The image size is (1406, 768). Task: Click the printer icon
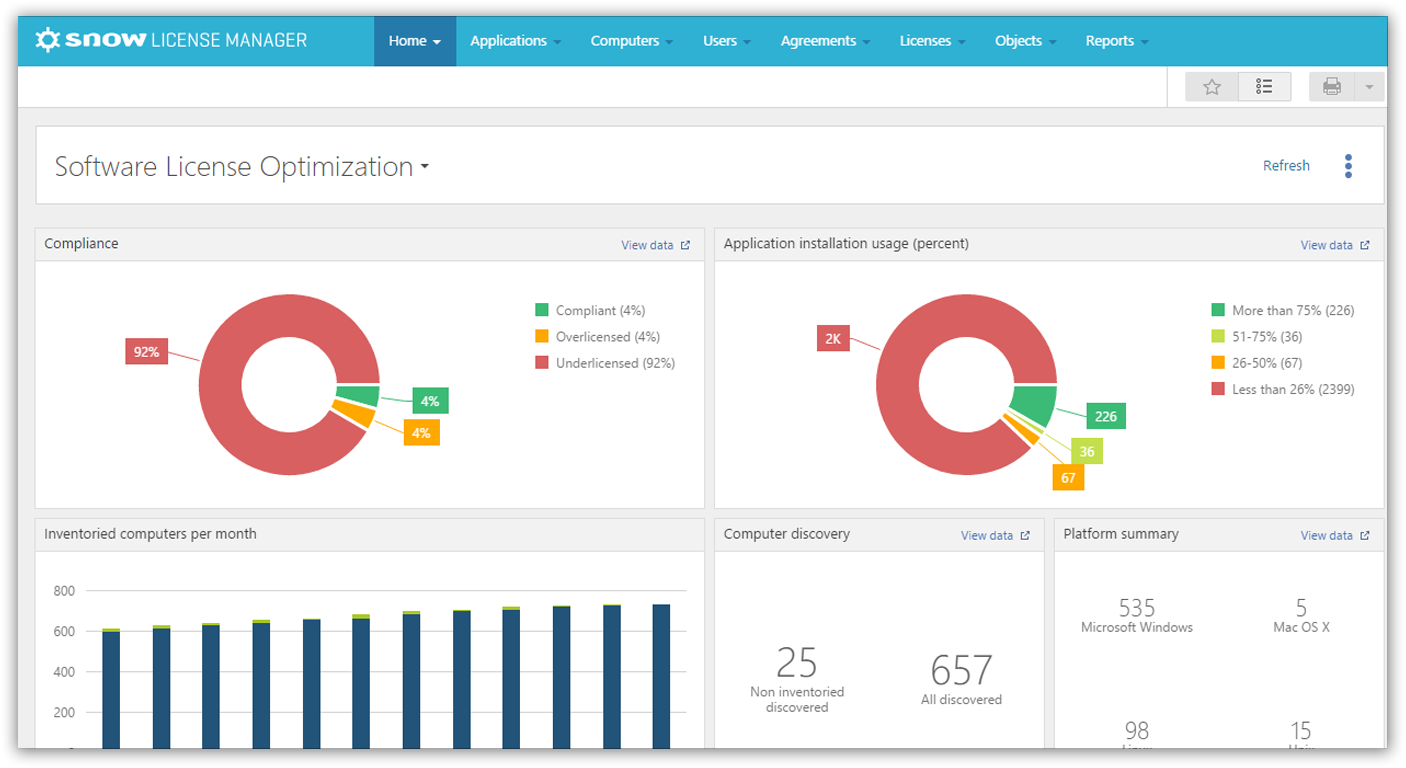pyautogui.click(x=1332, y=87)
